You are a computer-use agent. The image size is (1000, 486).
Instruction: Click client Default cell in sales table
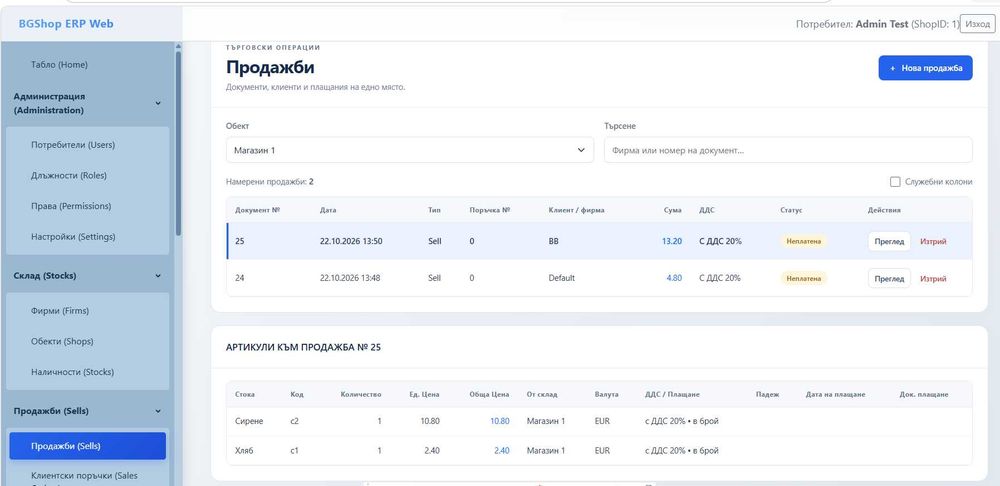(x=561, y=278)
